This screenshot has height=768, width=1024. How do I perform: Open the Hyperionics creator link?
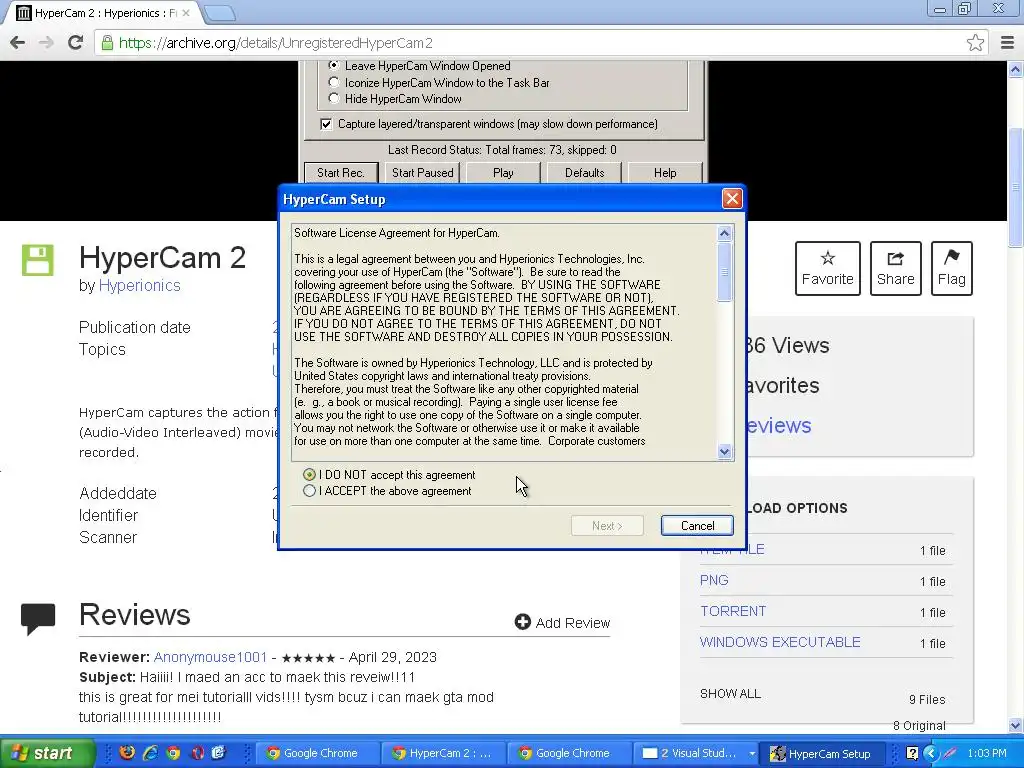pyautogui.click(x=139, y=285)
